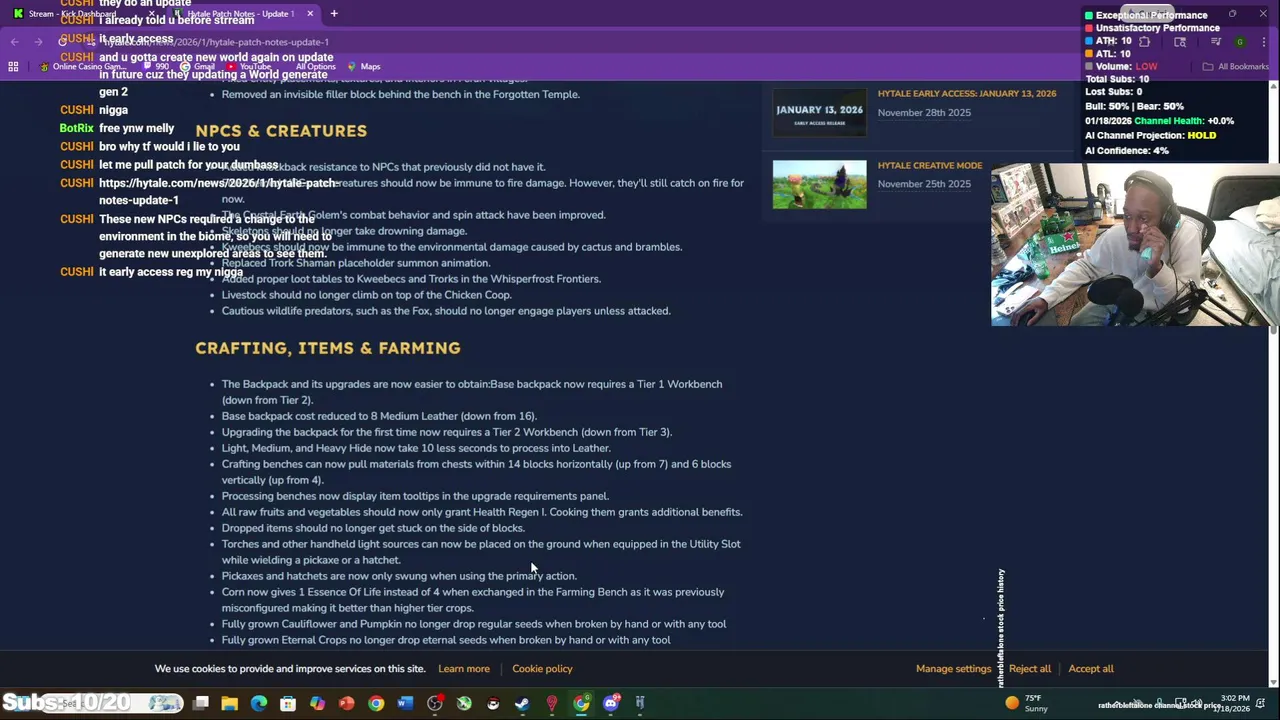Screen dimensions: 1280x720
Task: Open Task View in the taskbar
Action: [x=201, y=703]
